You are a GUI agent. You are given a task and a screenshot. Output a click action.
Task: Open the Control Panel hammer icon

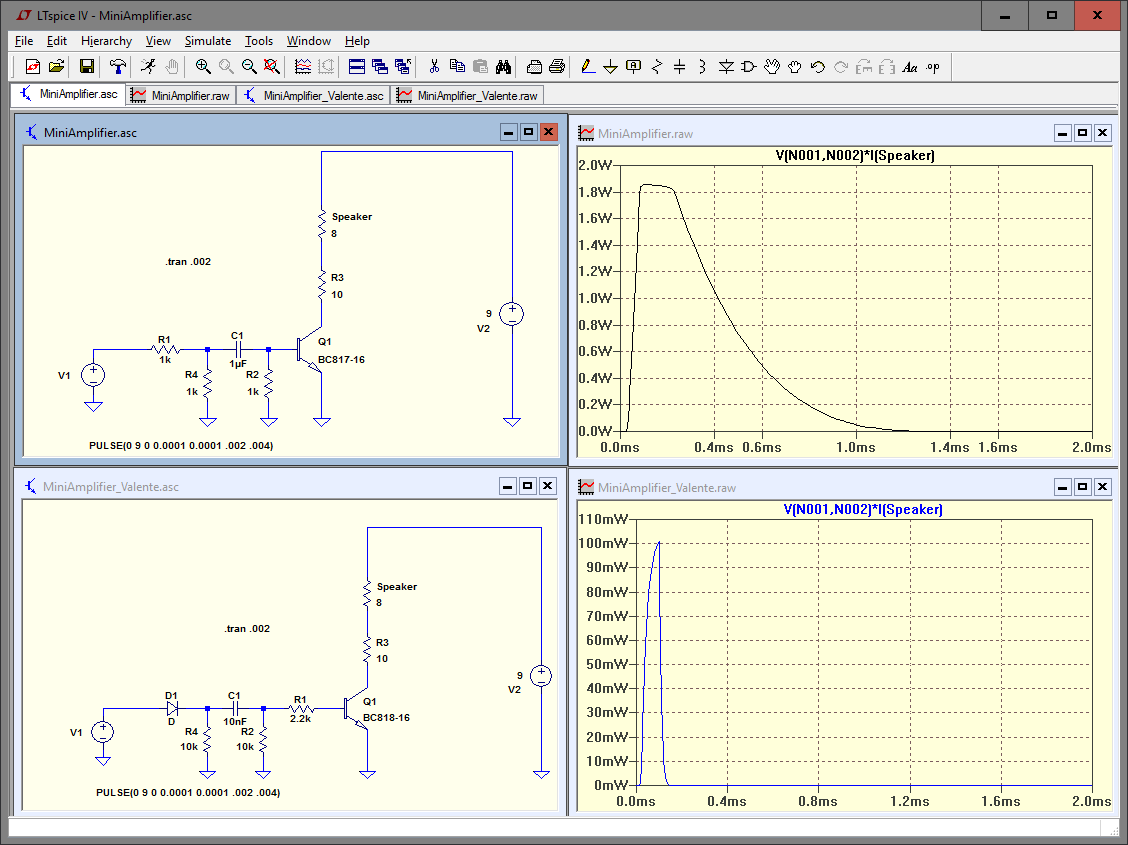point(118,67)
